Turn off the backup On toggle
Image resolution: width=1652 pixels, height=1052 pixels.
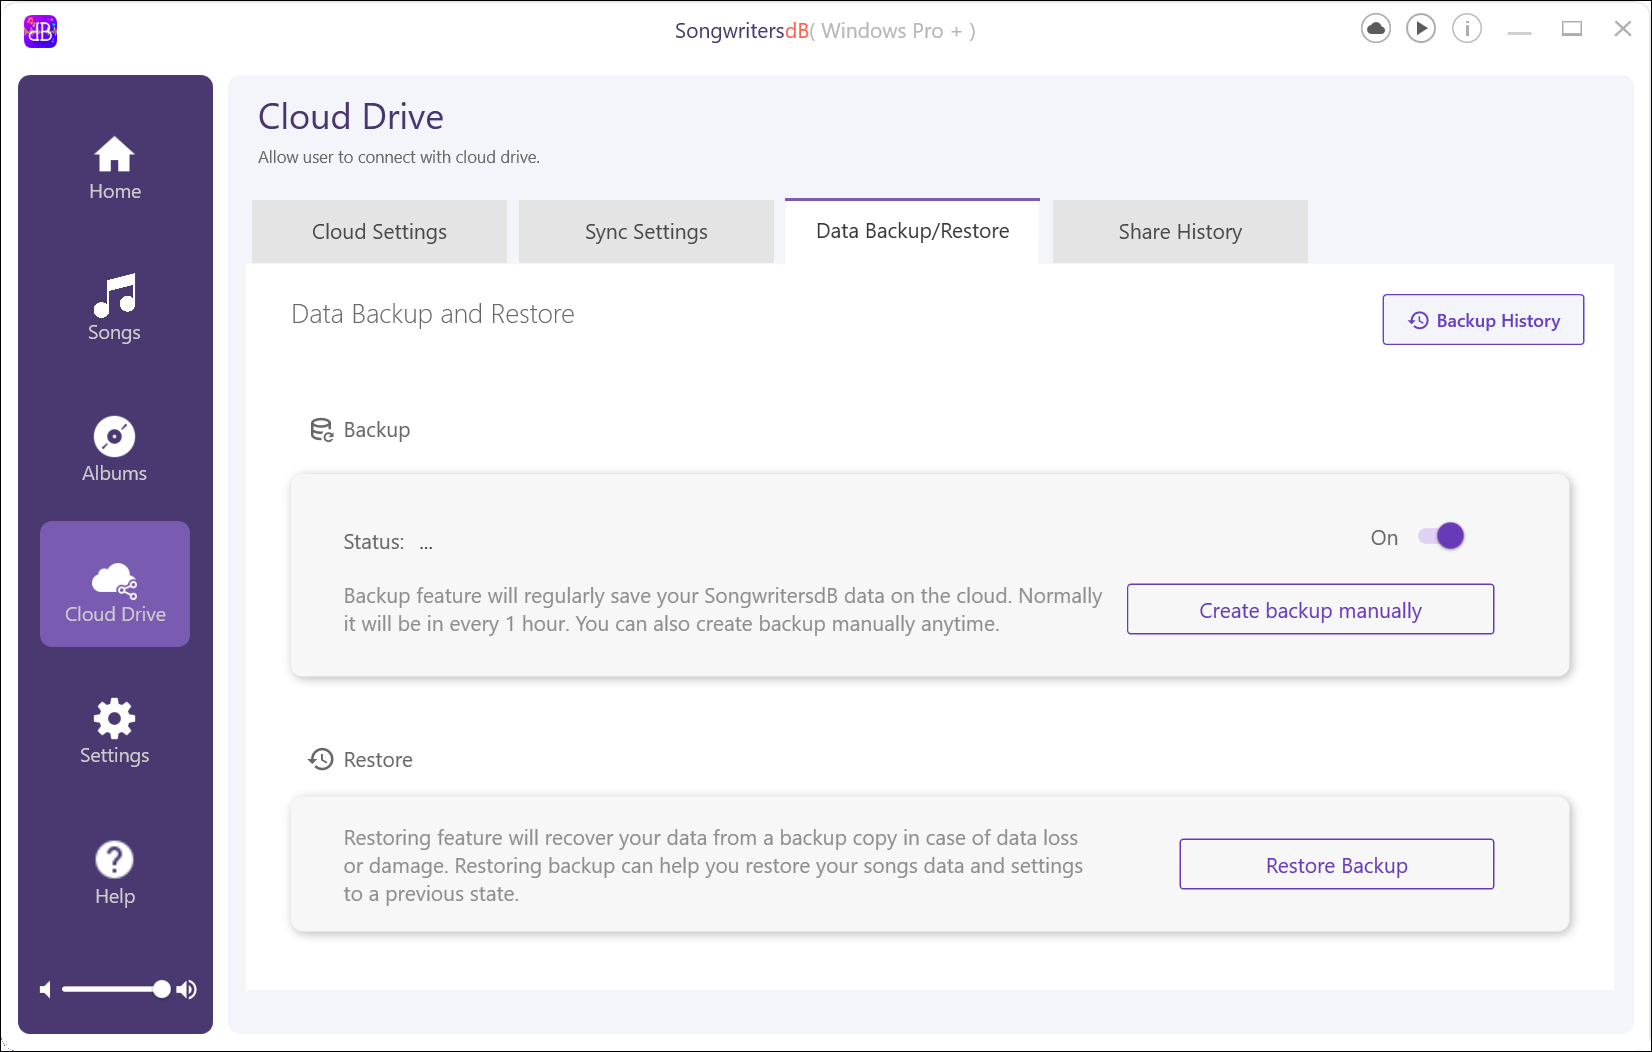point(1441,537)
